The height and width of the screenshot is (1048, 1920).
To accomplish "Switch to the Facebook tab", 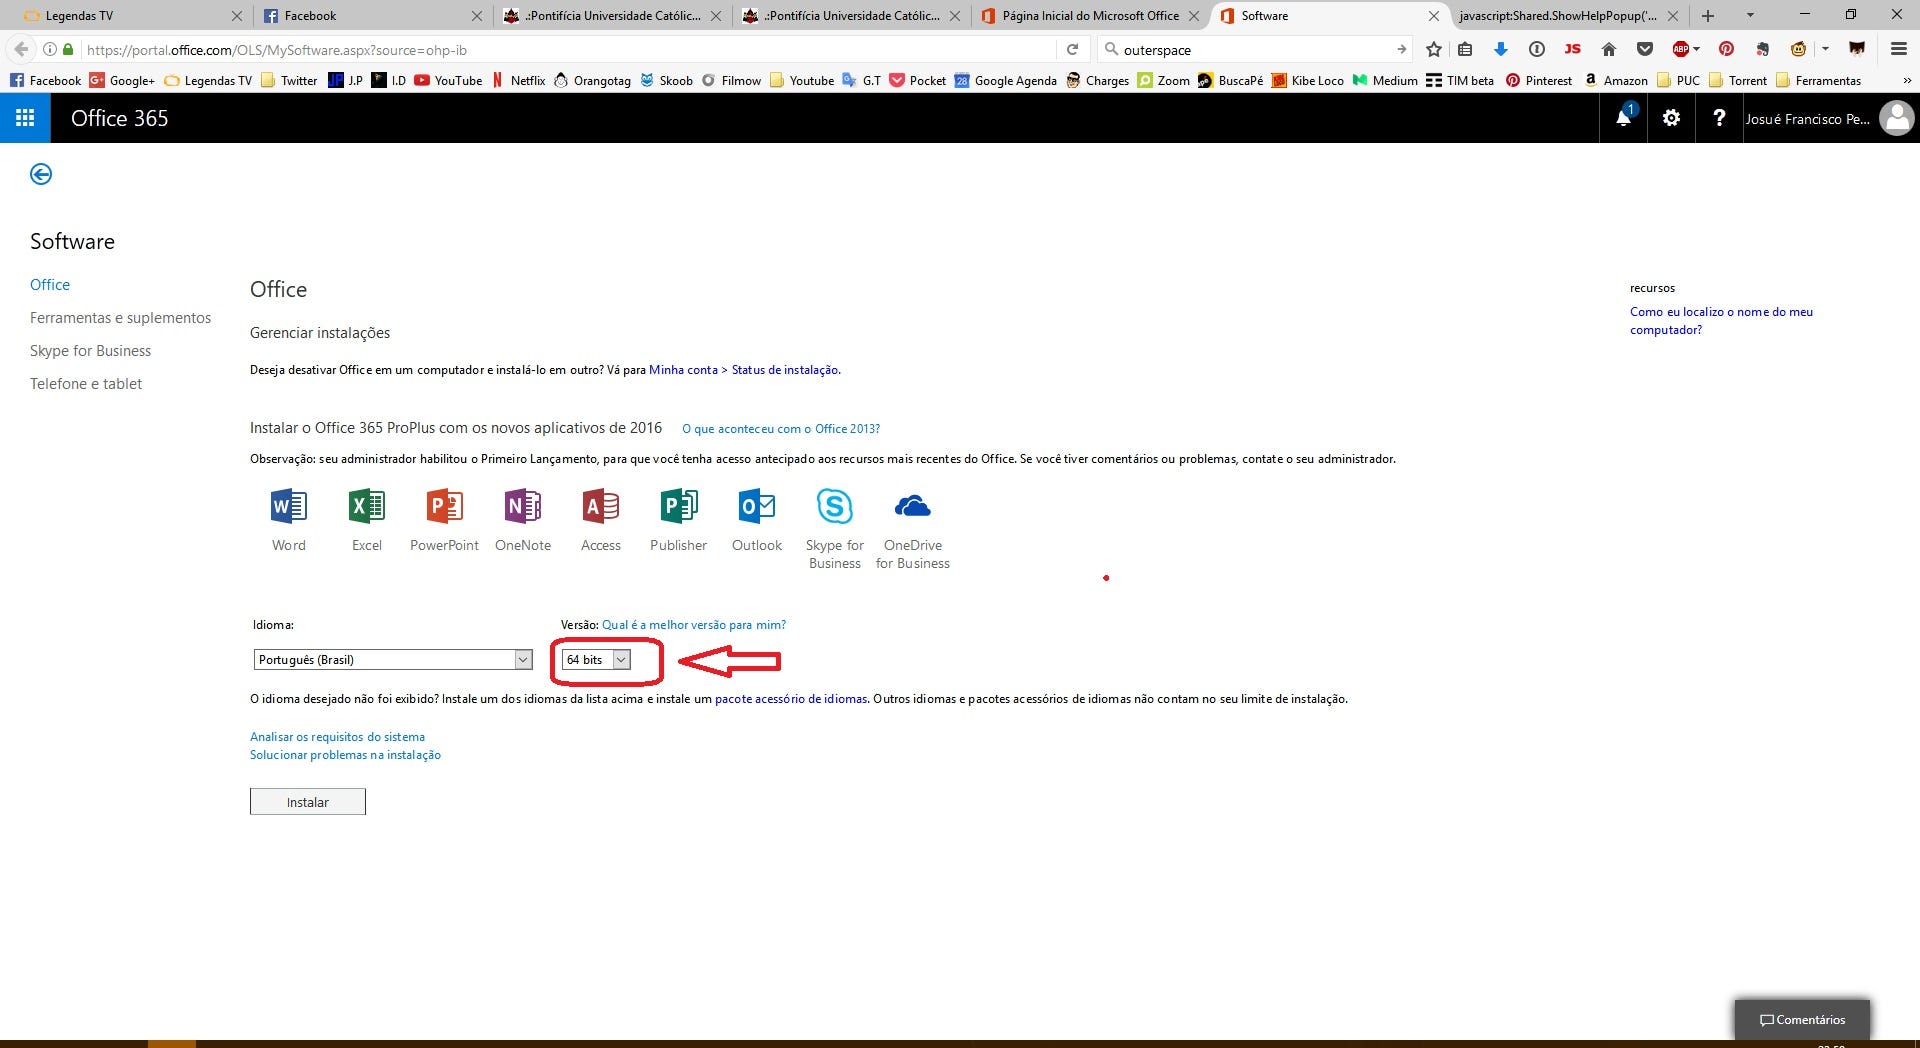I will coord(370,16).
